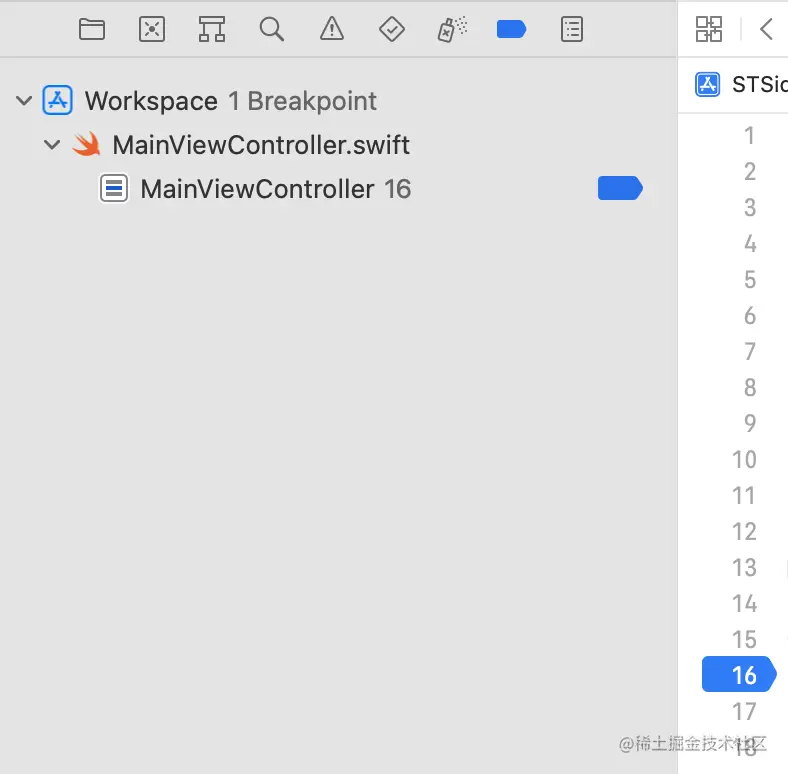Click line number 11 in gutter

tap(744, 496)
